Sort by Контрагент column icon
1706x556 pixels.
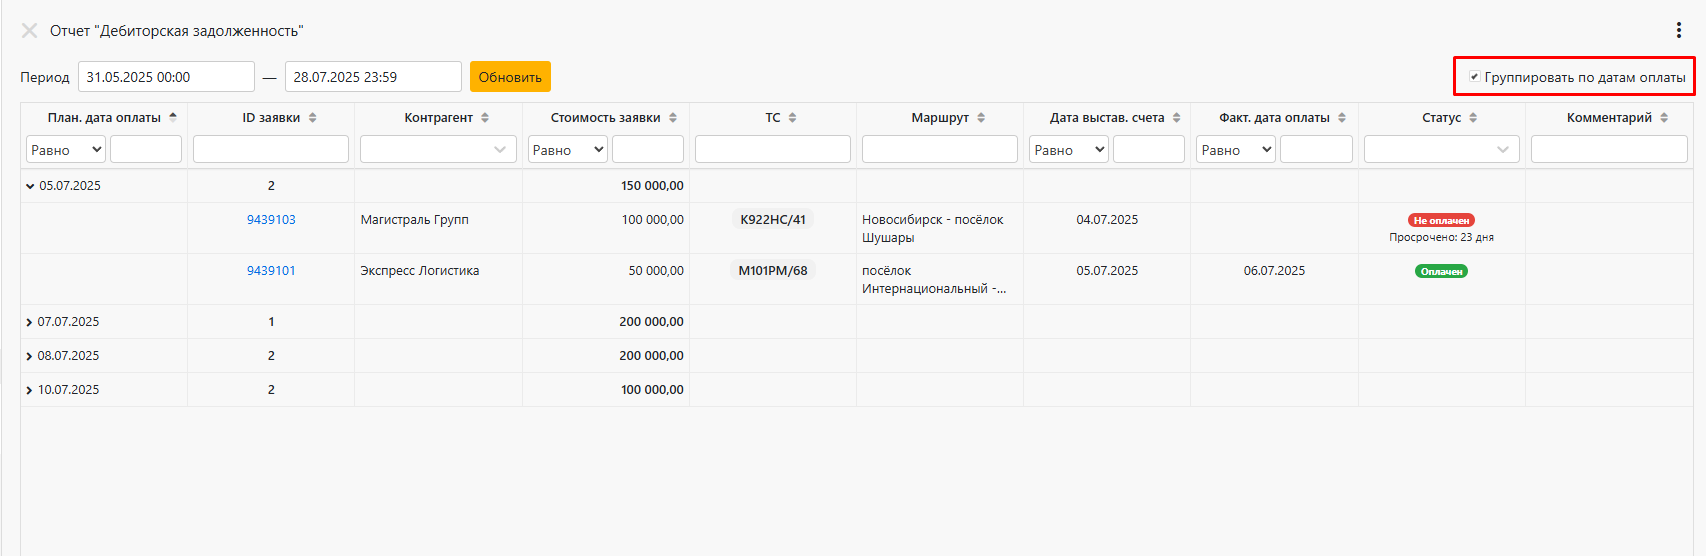(485, 118)
